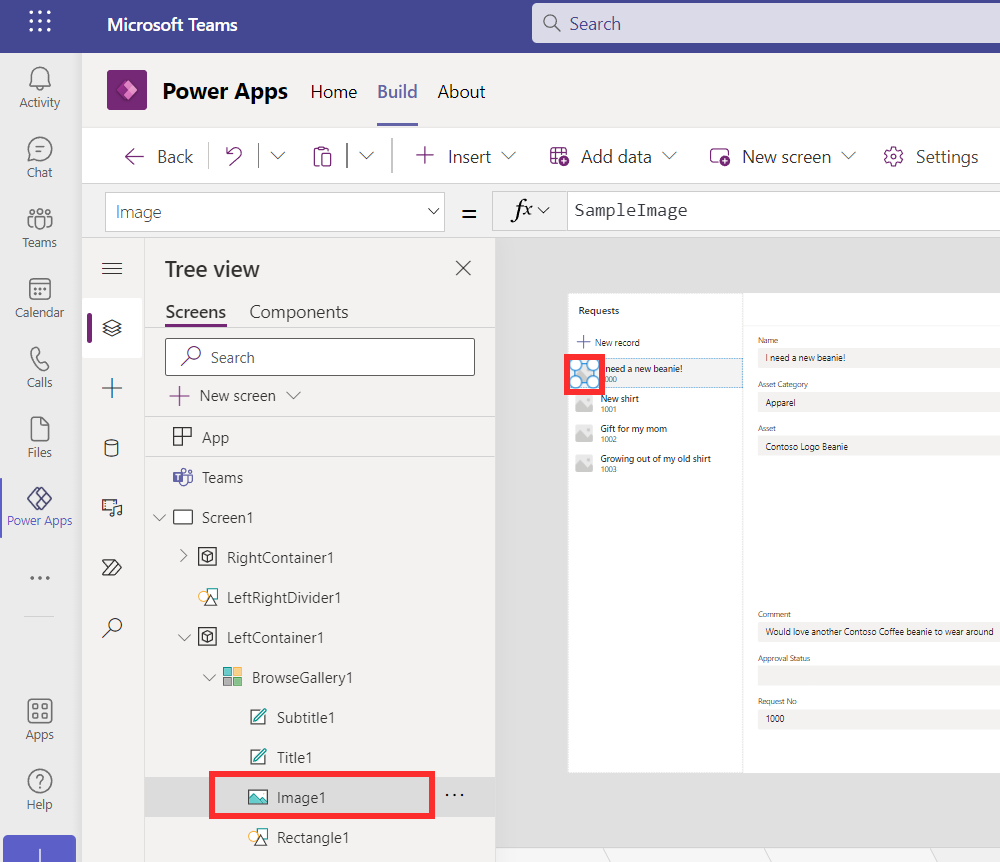Screen dimensions: 1000x862
Task: Select LeftRightDivider1 in the tree
Action: [284, 597]
